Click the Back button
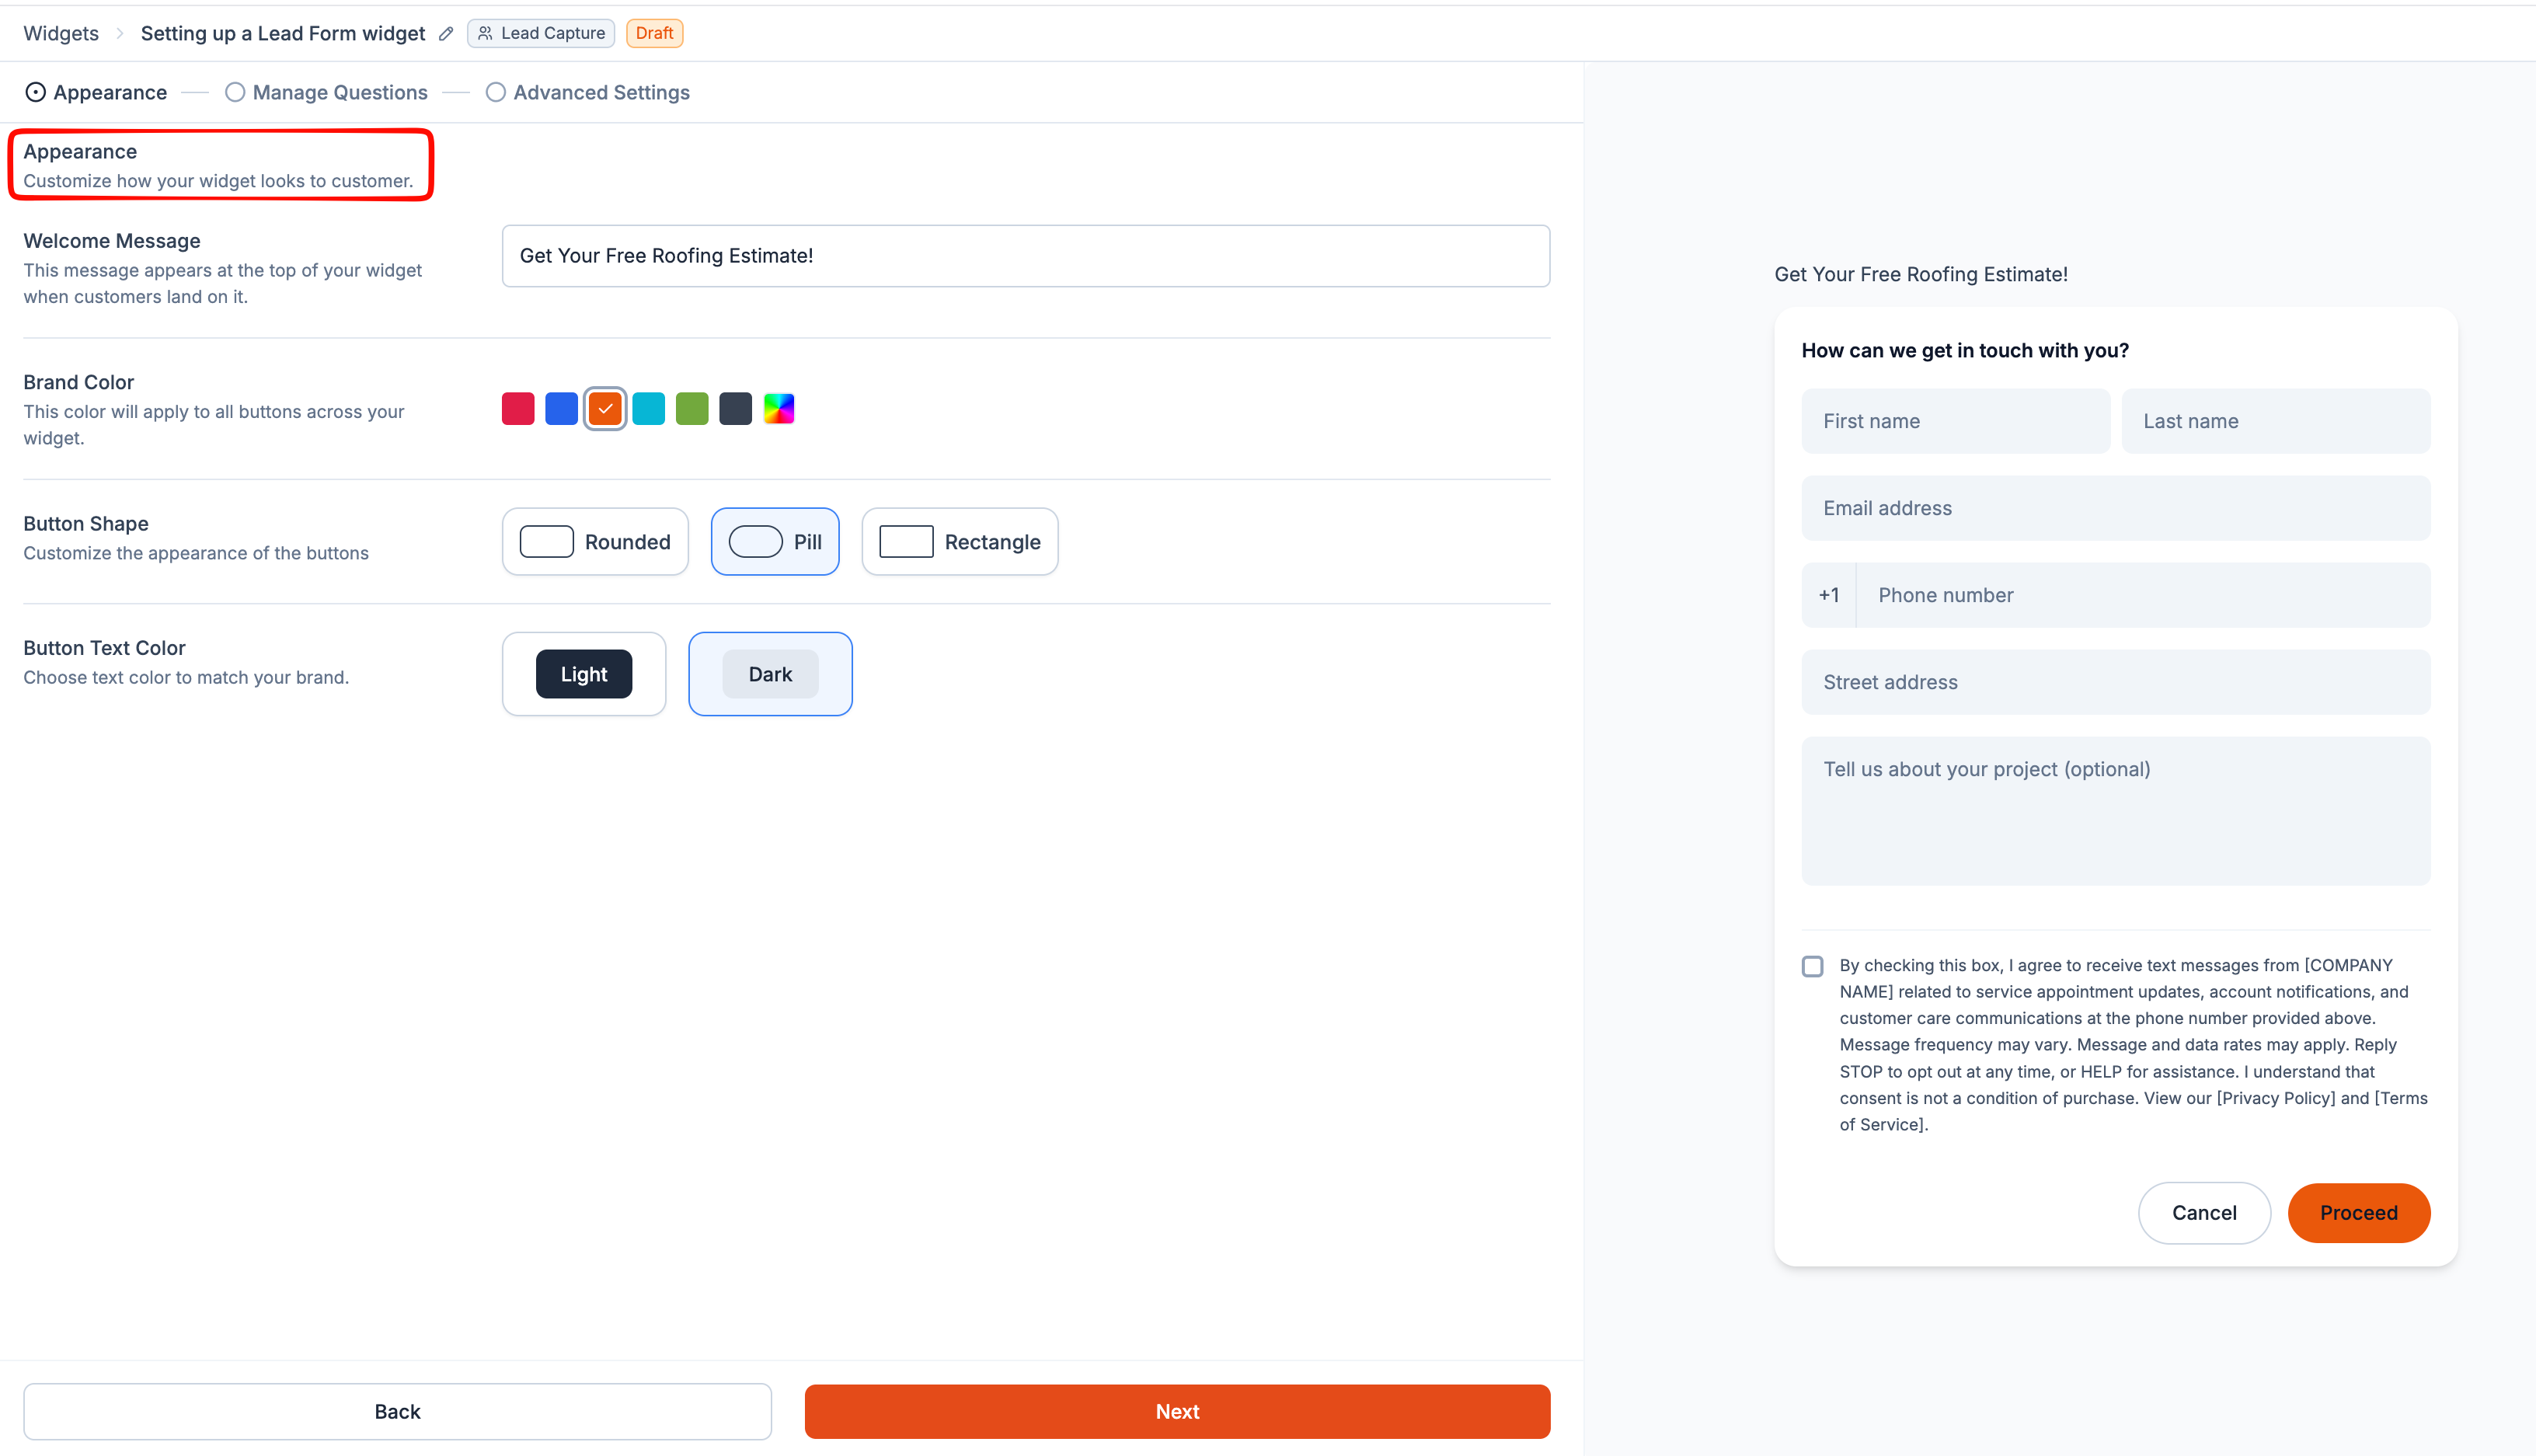Screen dimensions: 2536x1456 tap(397, 1411)
